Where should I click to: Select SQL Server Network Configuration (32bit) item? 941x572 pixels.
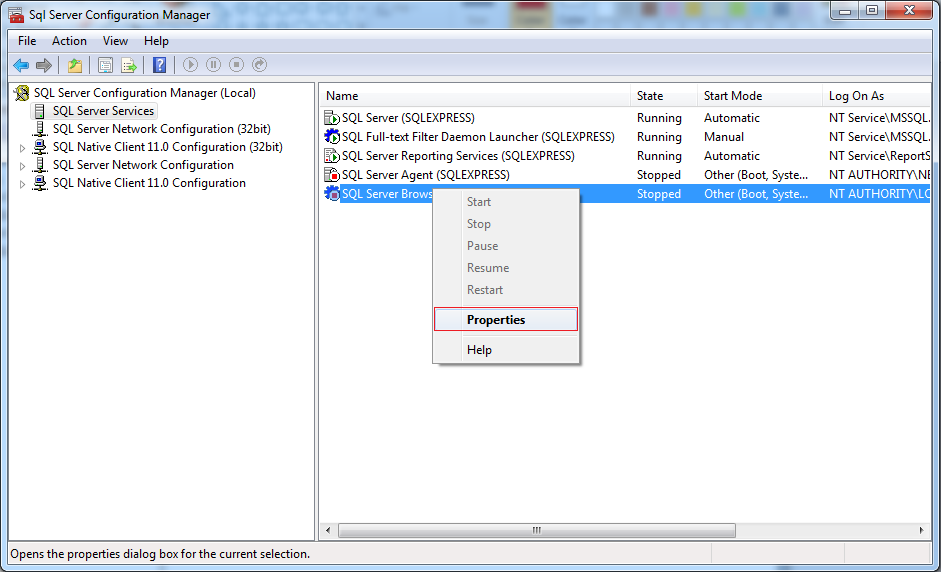coord(161,129)
